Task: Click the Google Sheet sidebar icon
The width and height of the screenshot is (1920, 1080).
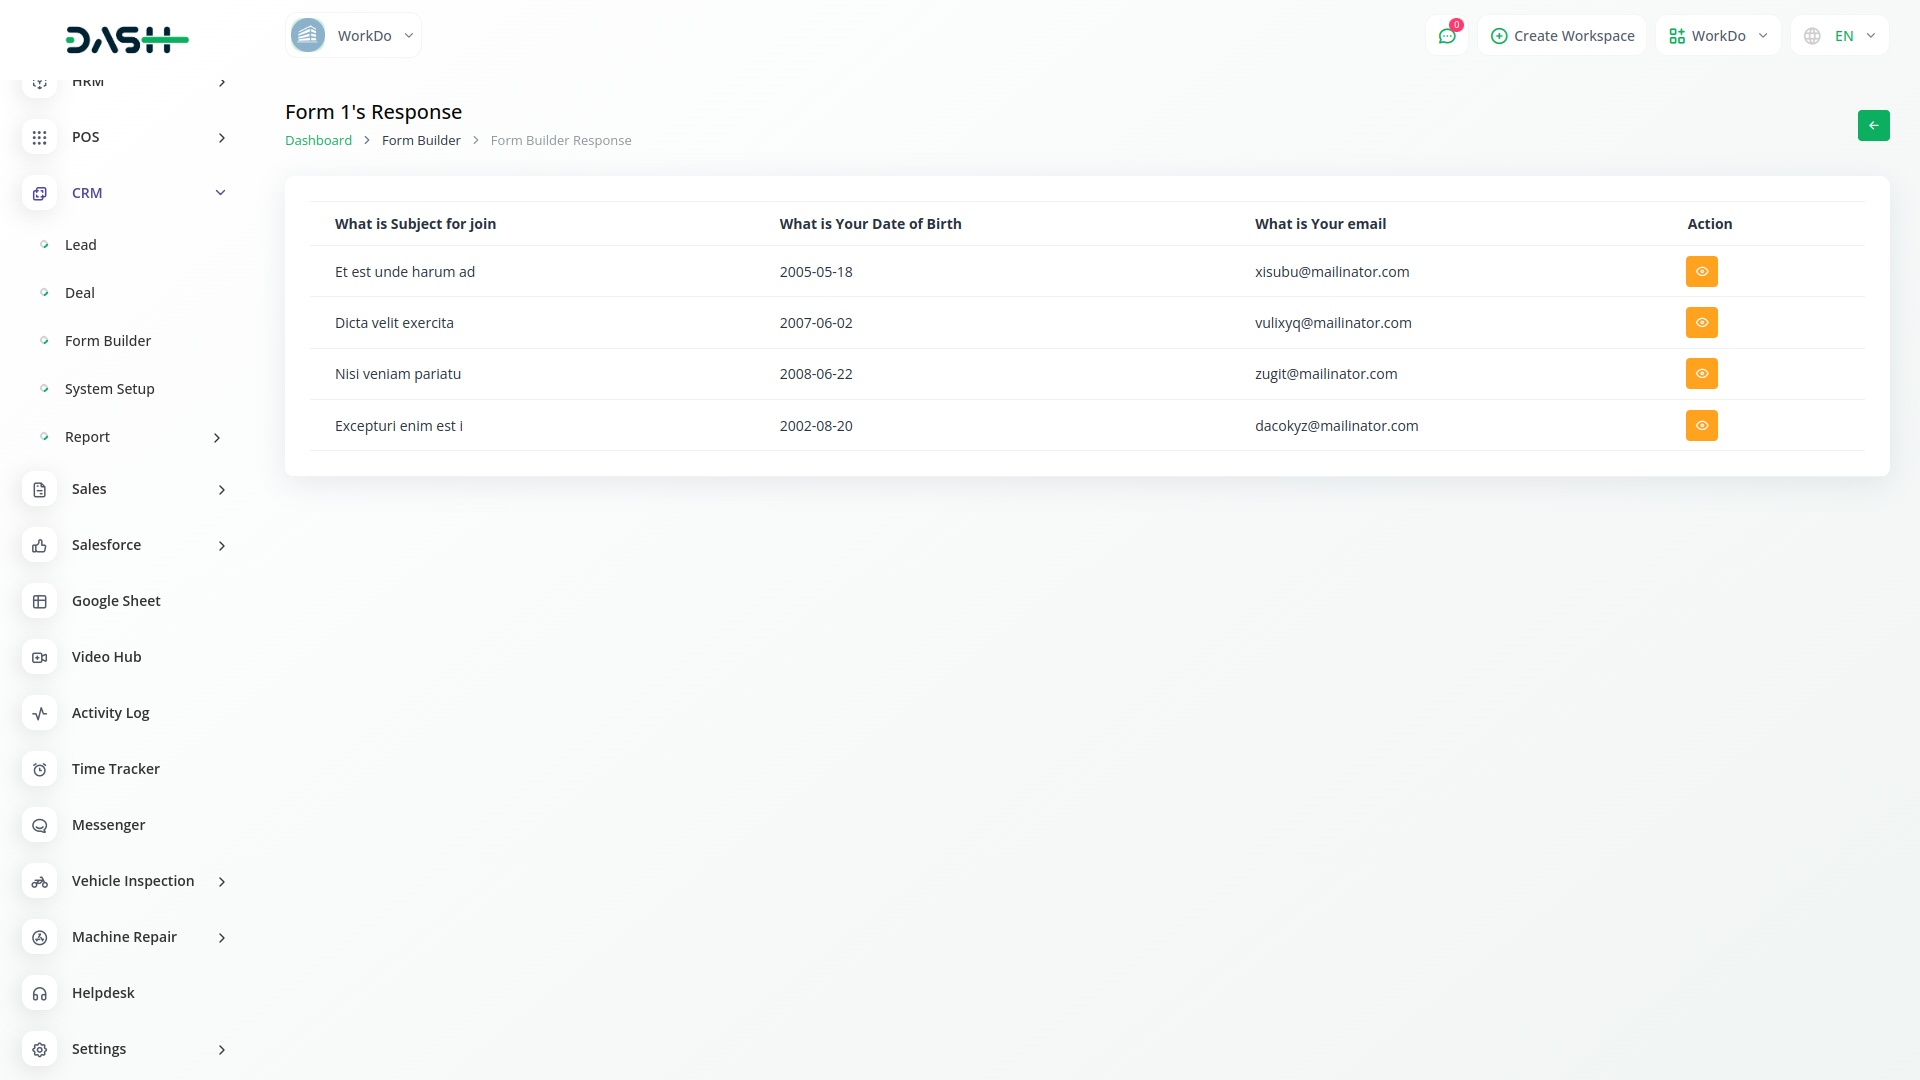Action: [40, 601]
